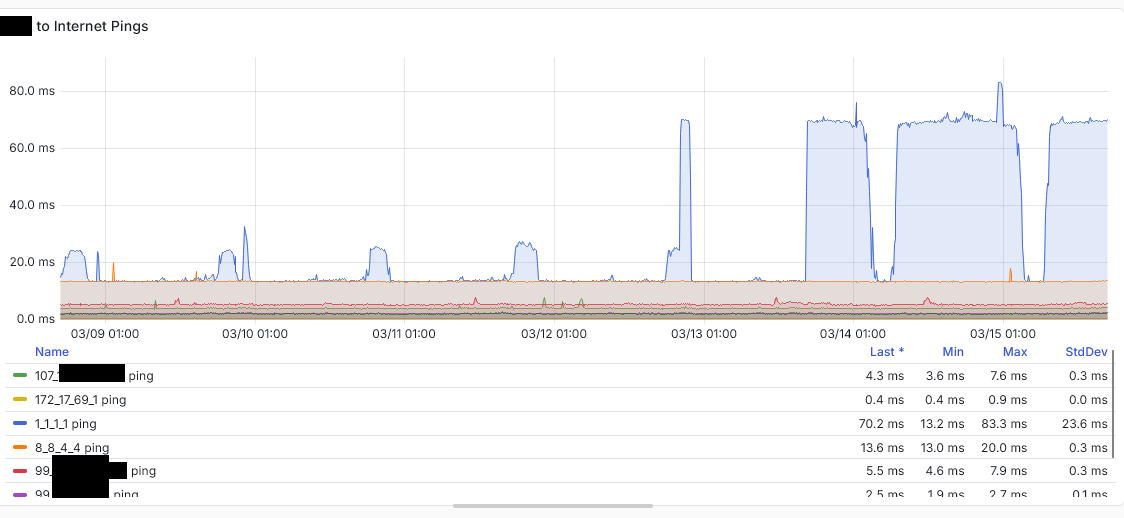Select the 13.2 ms Min value
This screenshot has height=518, width=1124.
(x=942, y=423)
